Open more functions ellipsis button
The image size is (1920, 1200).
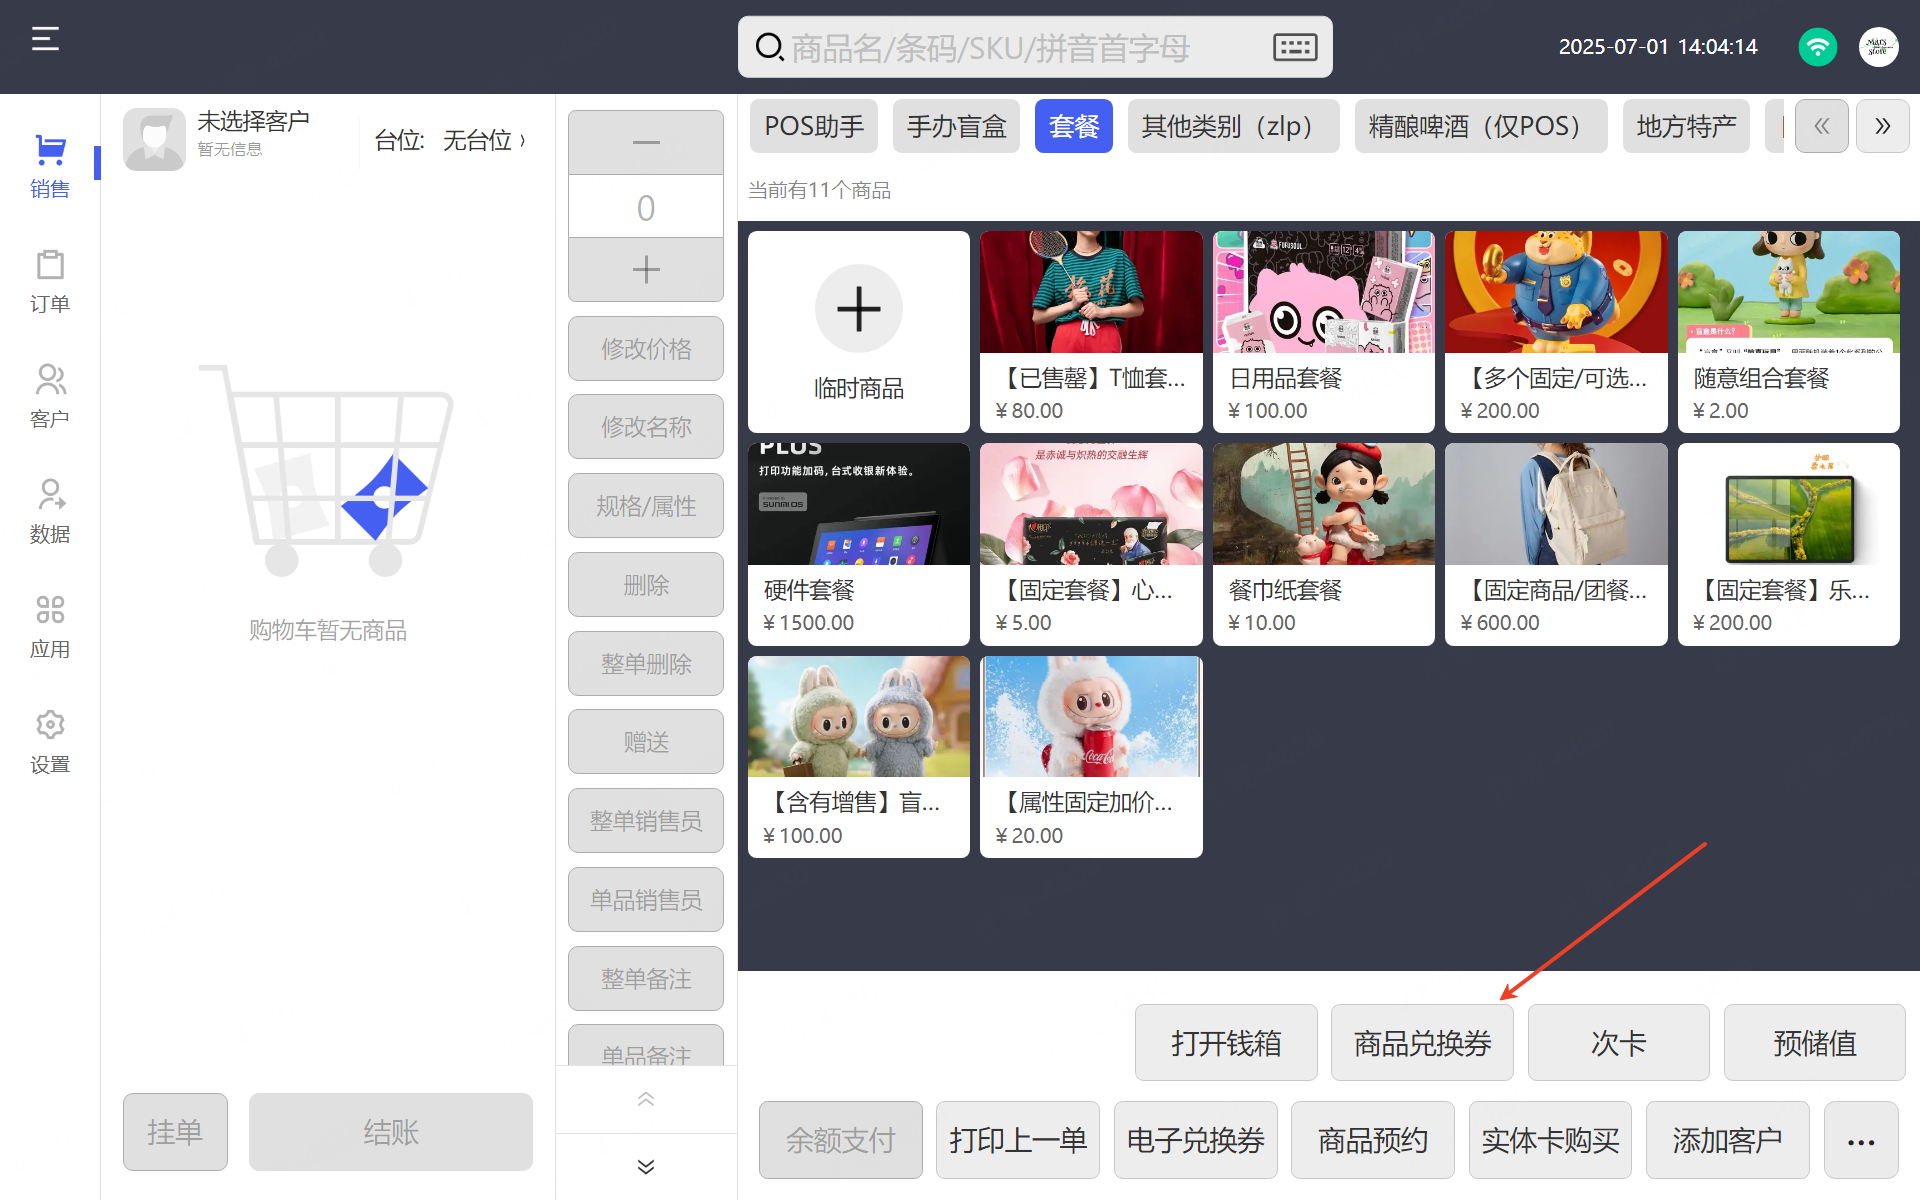click(x=1861, y=1141)
